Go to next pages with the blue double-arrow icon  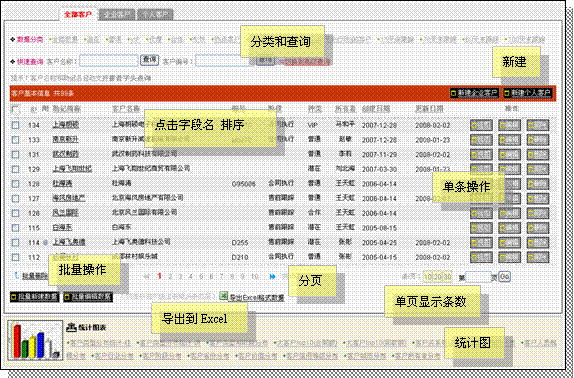coord(272,277)
